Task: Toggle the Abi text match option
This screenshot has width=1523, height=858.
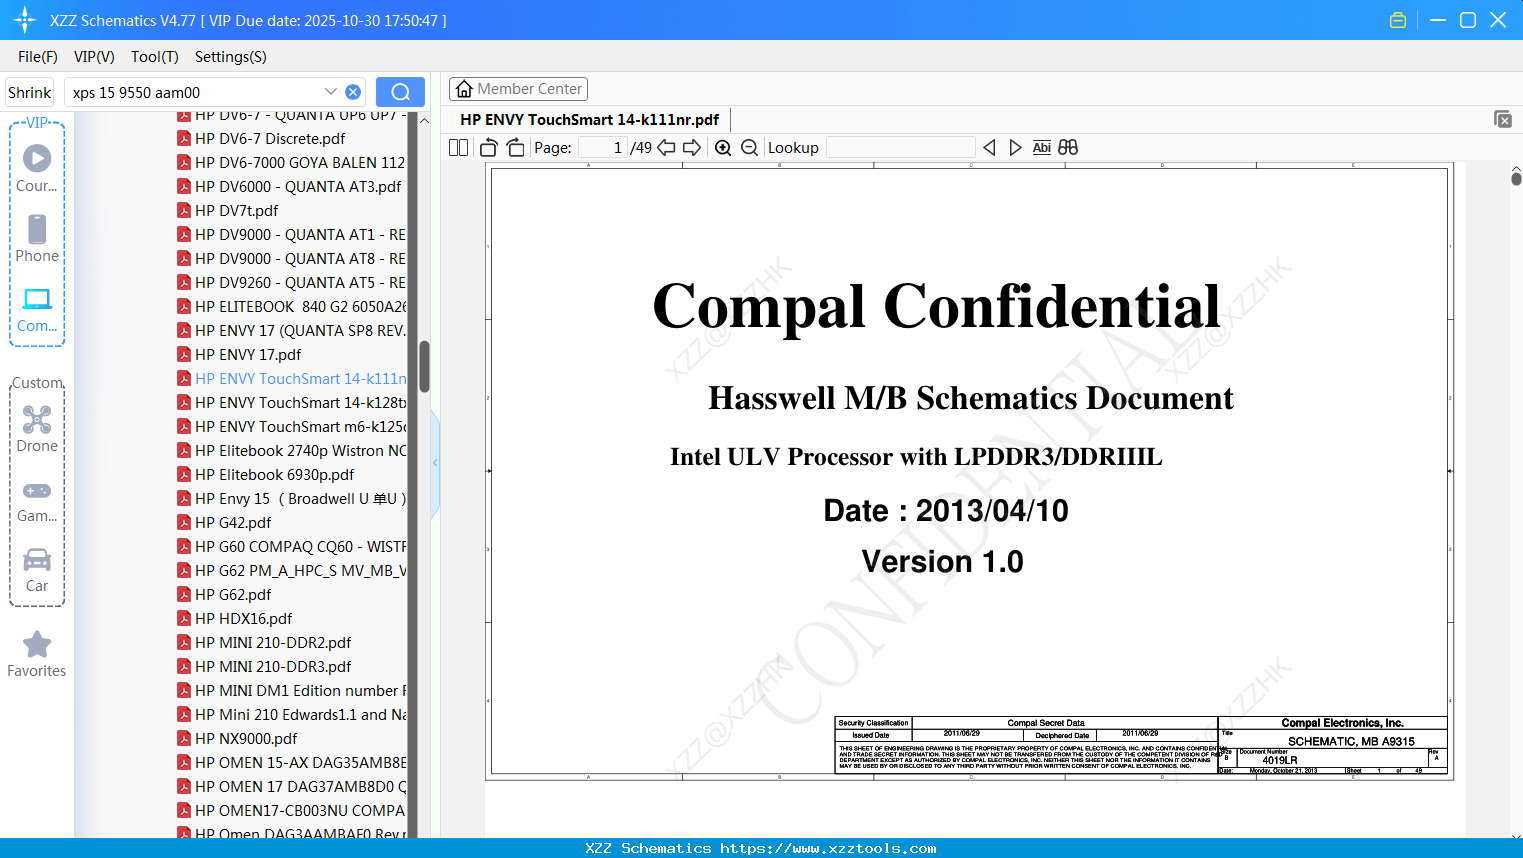Action: tap(1041, 147)
